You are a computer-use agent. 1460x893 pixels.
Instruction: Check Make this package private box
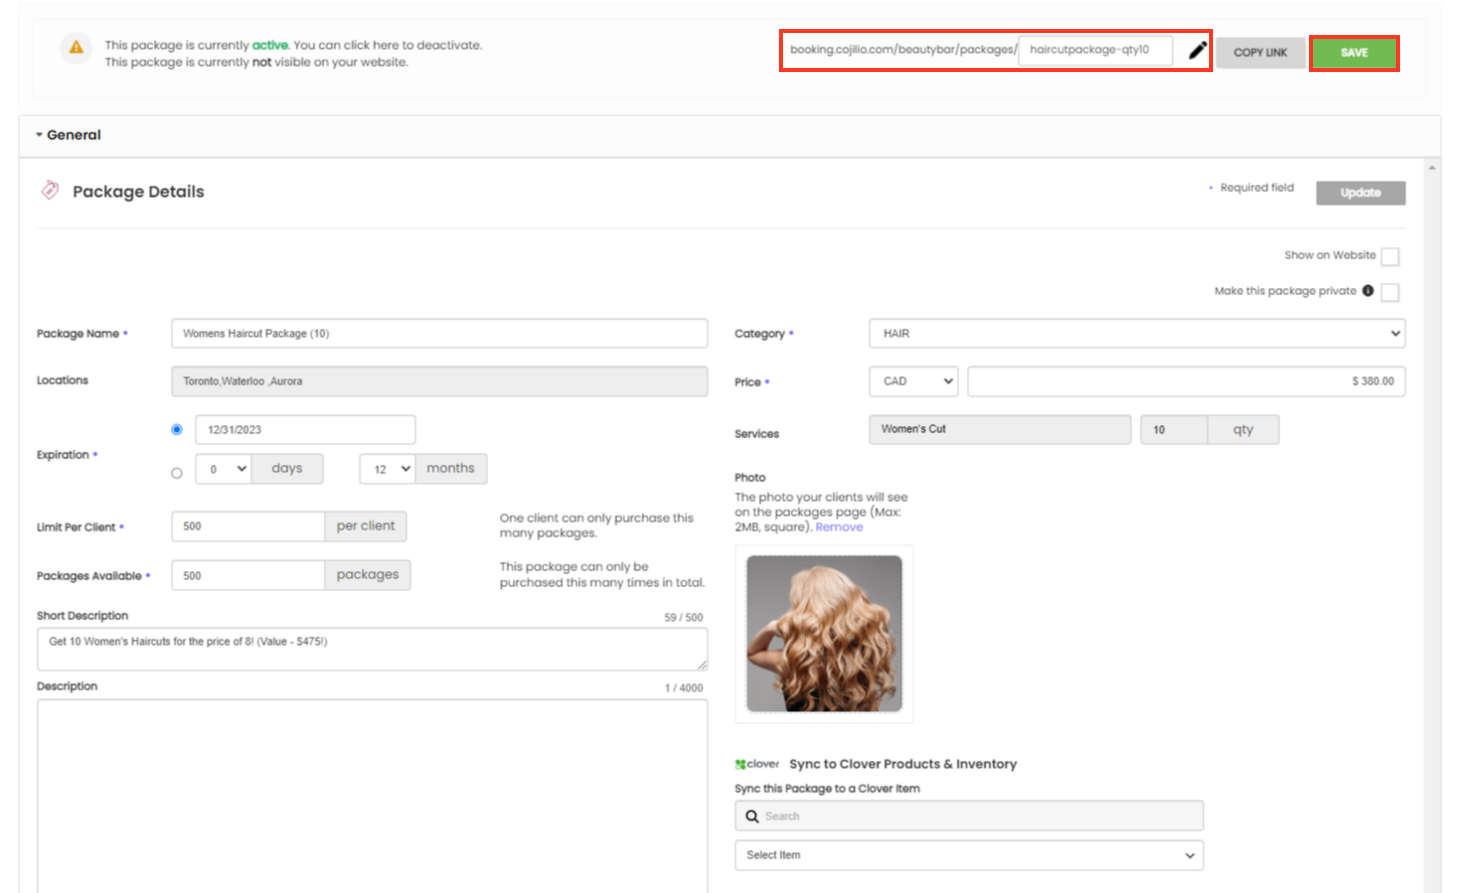tap(1390, 292)
